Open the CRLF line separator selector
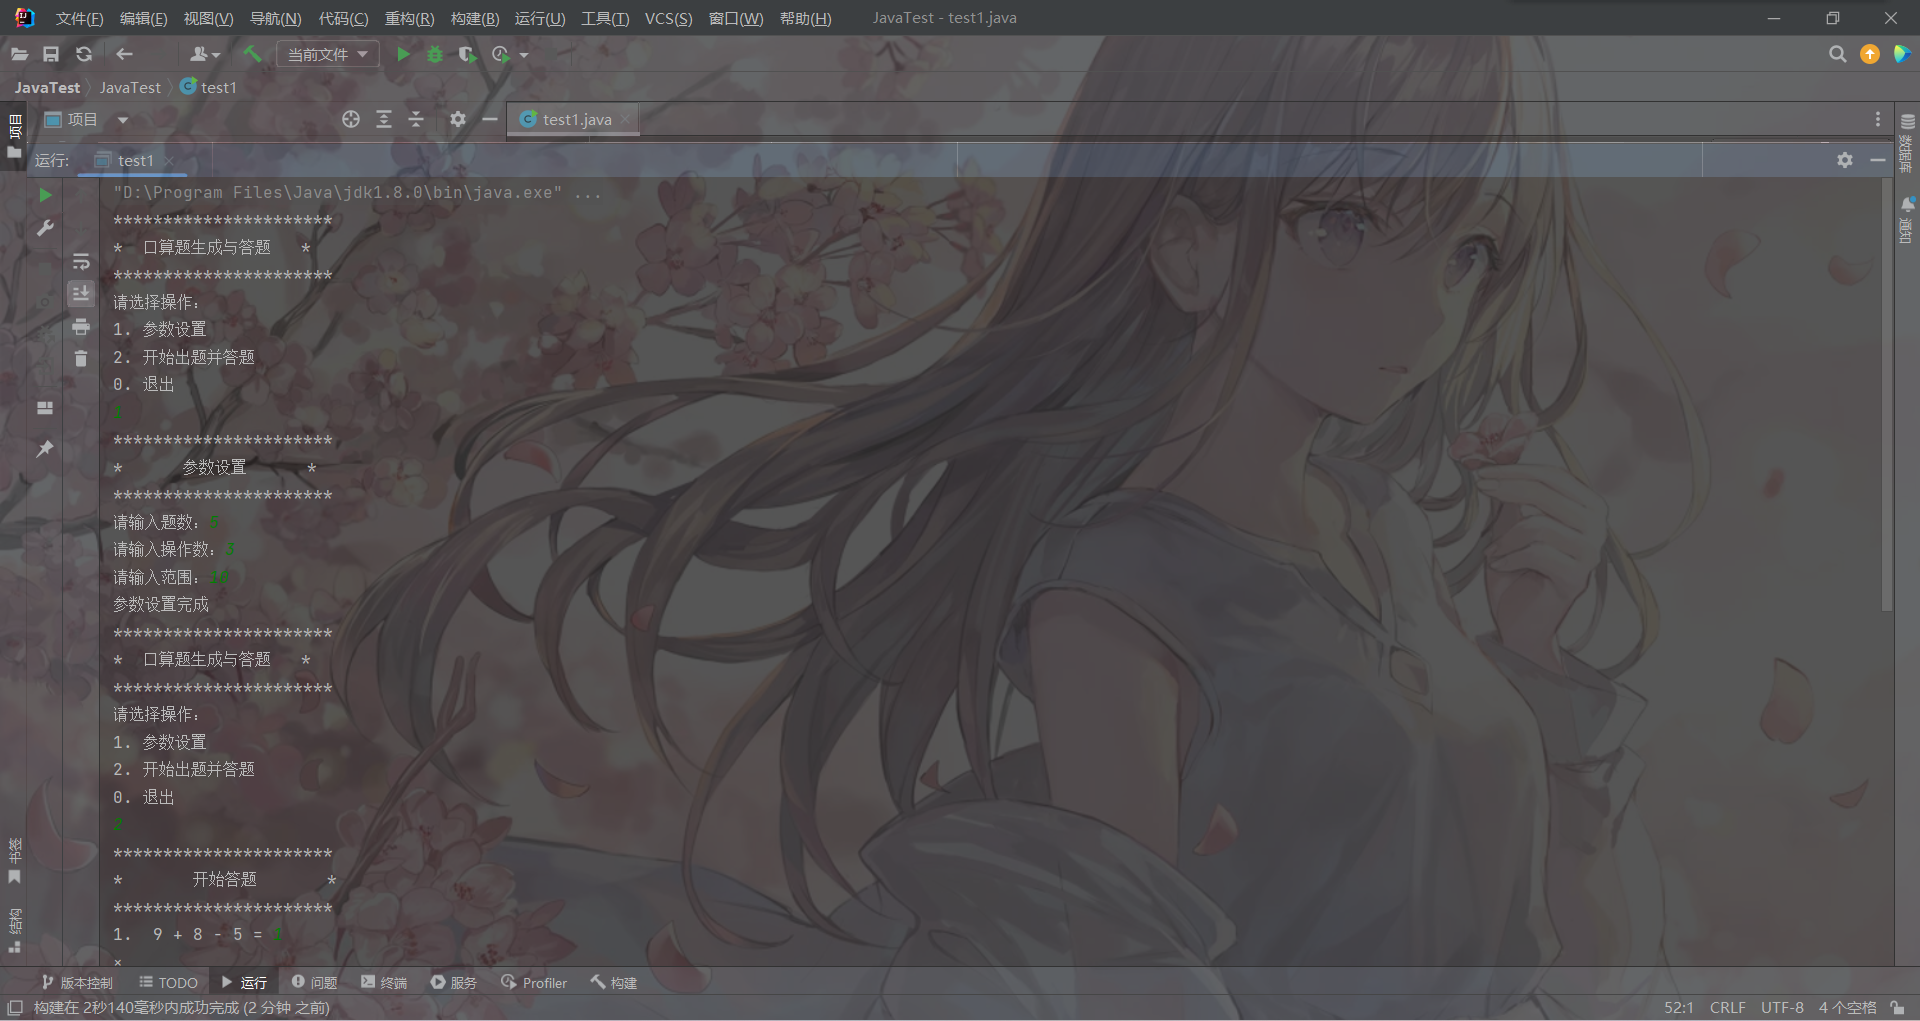Image resolution: width=1920 pixels, height=1021 pixels. tap(1727, 1008)
